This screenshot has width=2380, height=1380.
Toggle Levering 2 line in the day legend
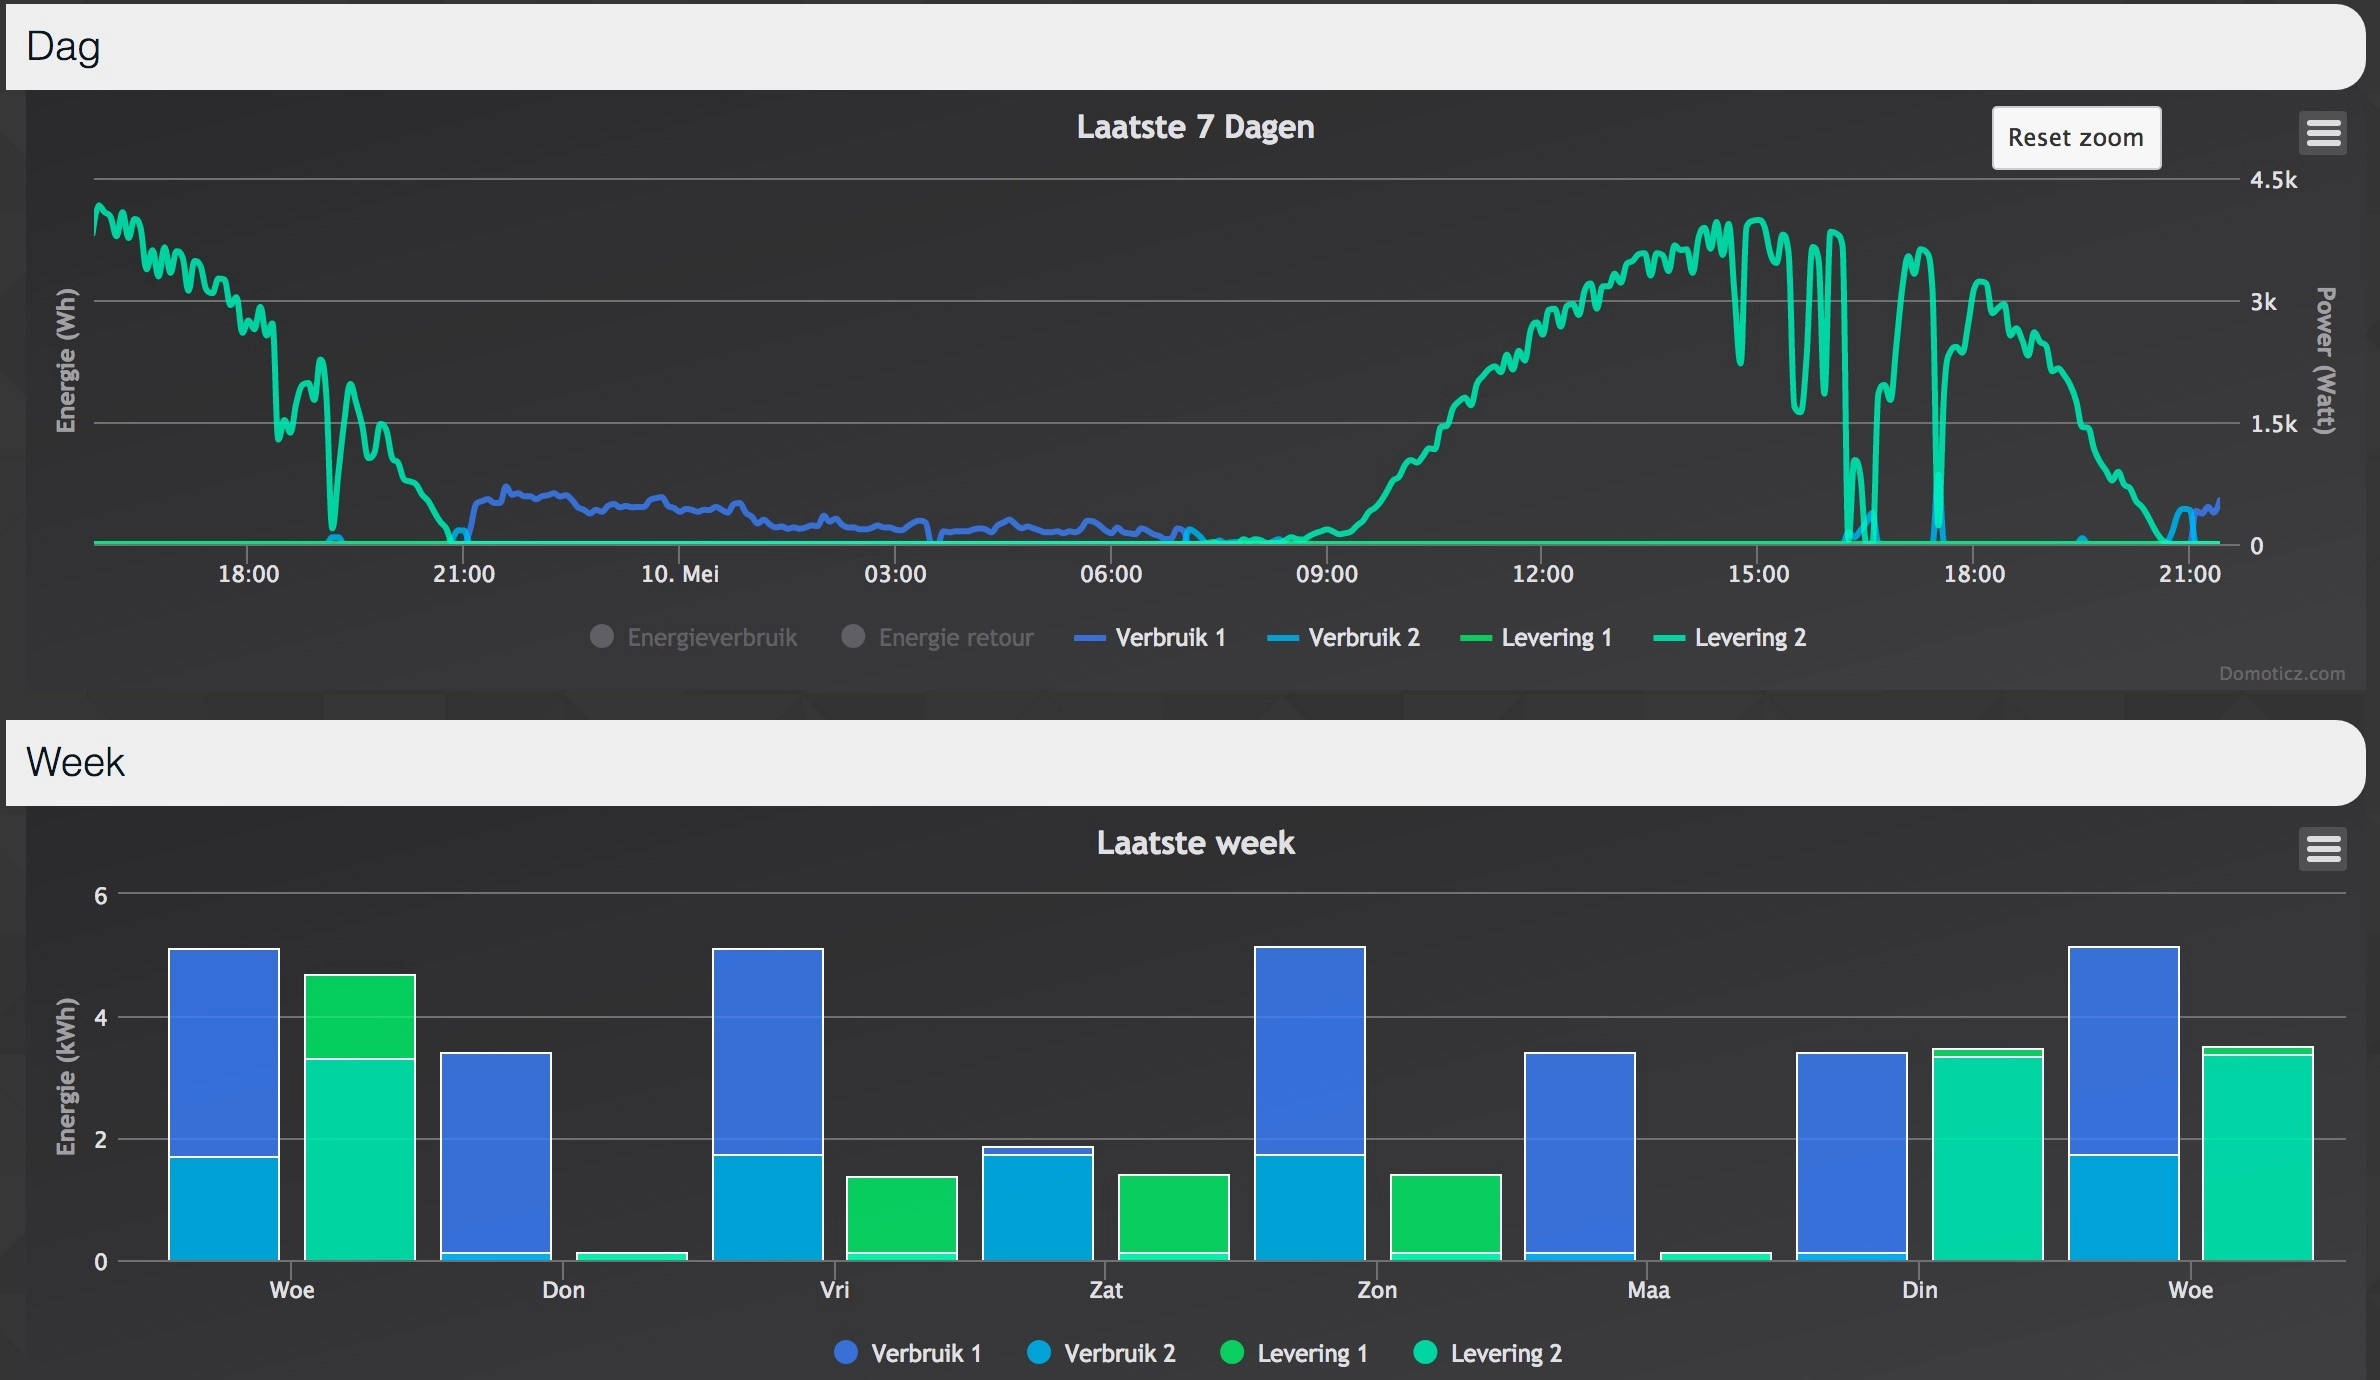point(1749,638)
